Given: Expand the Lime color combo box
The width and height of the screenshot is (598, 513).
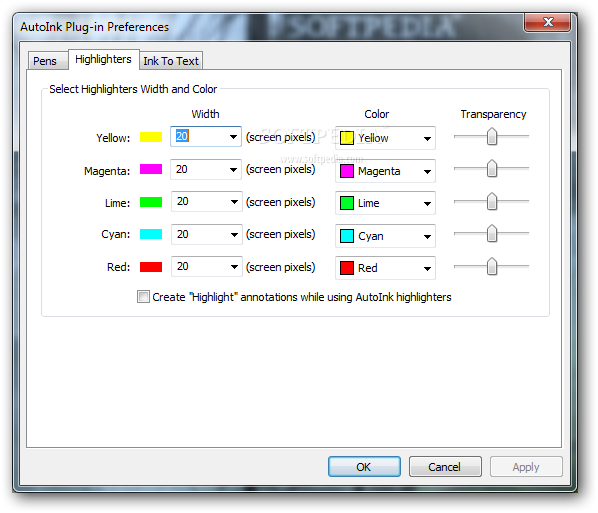Looking at the screenshot, I should coord(385,203).
